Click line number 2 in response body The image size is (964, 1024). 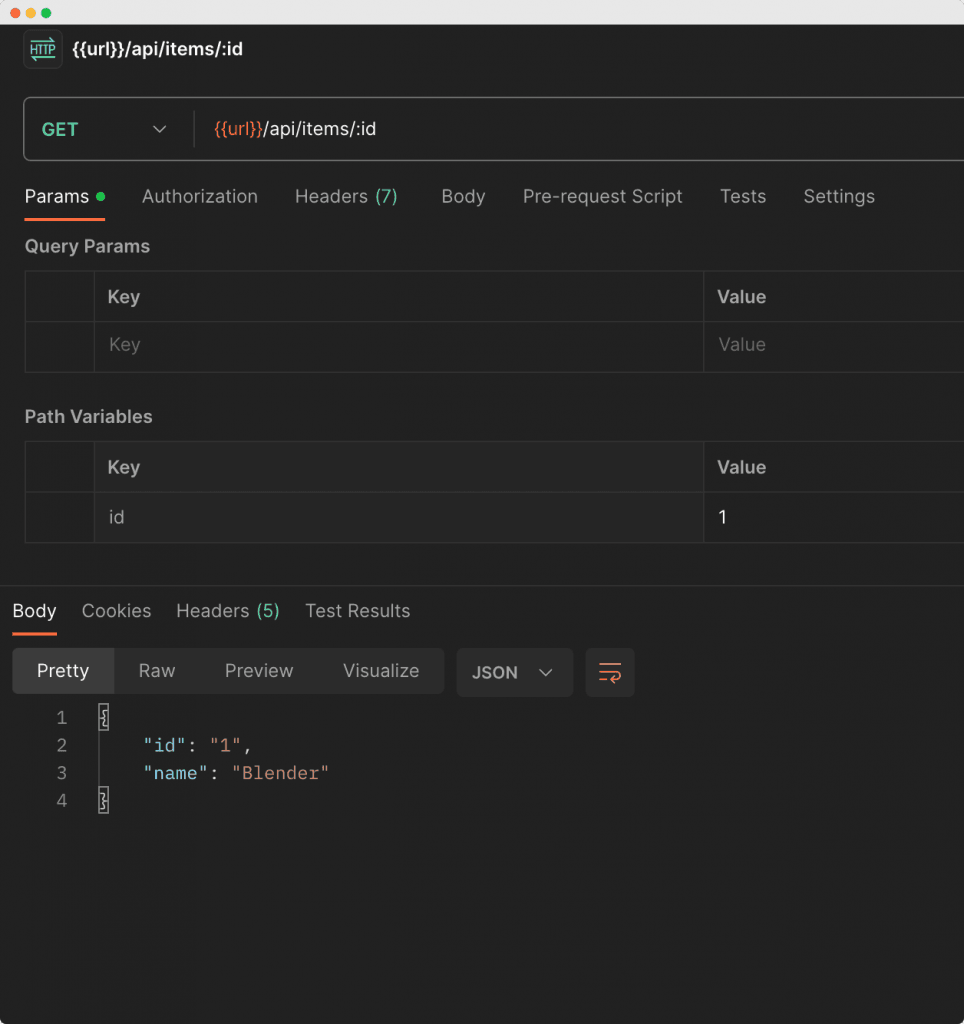point(61,745)
